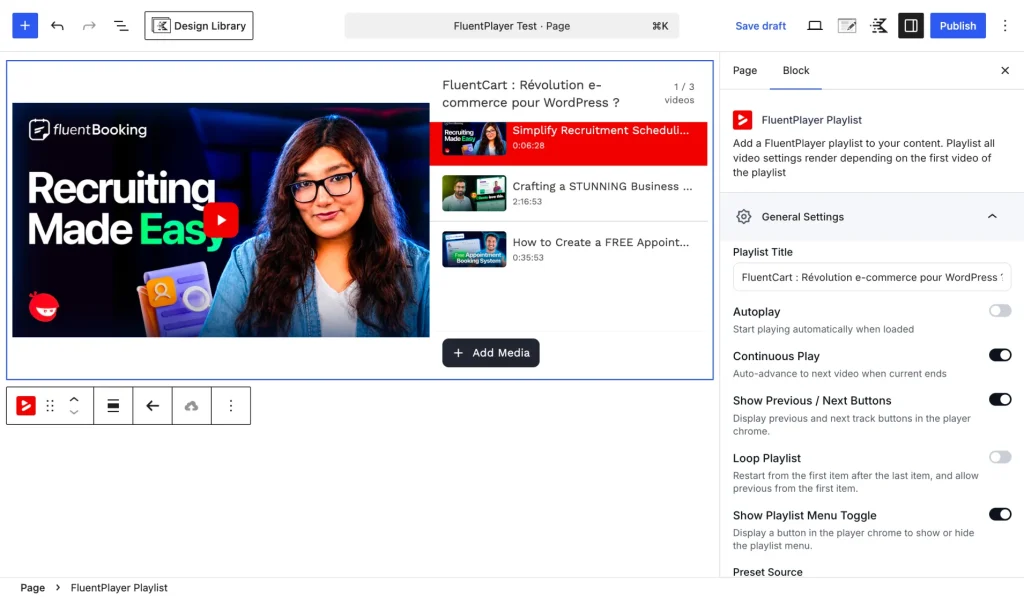
Task: Click the fluentBooking logo on video
Action: pyautogui.click(x=88, y=129)
